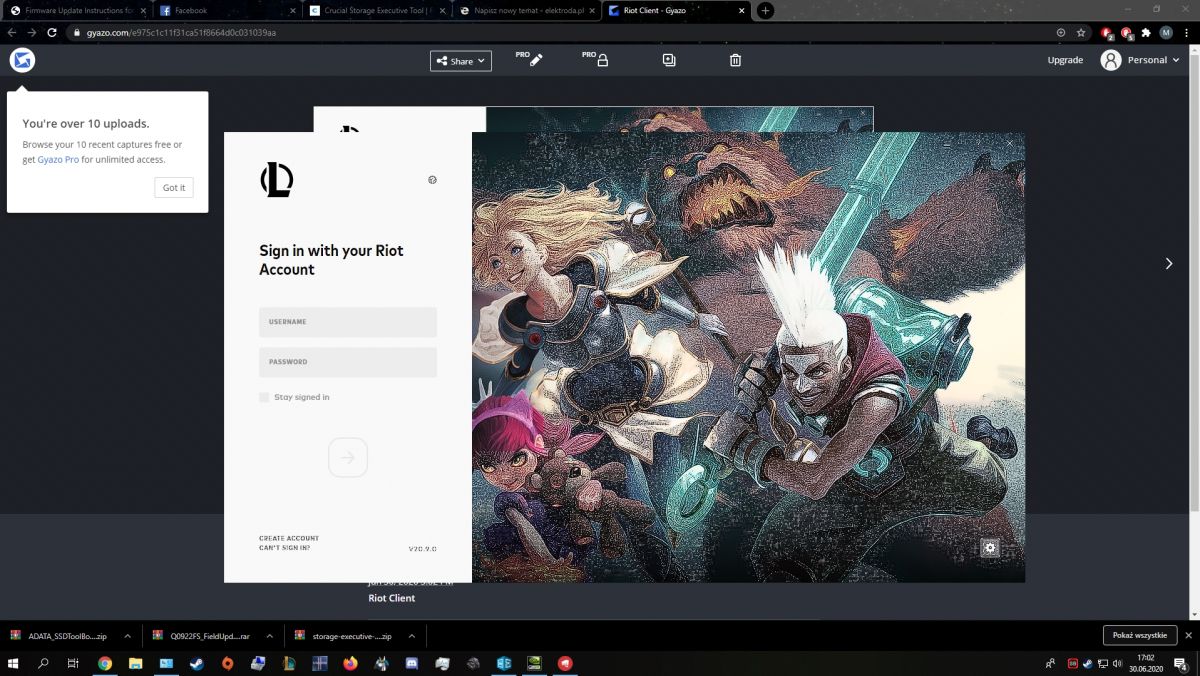Click the add to collection icon
Screen dimensions: 1200x676
coord(669,60)
